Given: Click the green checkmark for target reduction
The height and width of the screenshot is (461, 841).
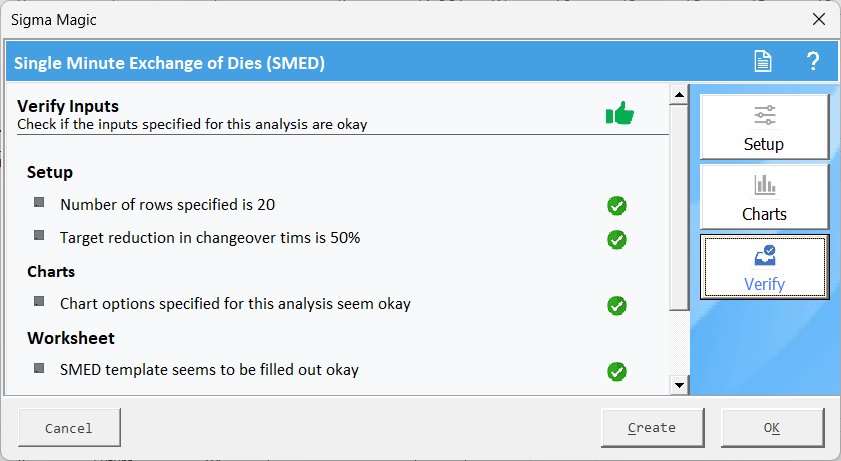Looking at the screenshot, I should [617, 240].
